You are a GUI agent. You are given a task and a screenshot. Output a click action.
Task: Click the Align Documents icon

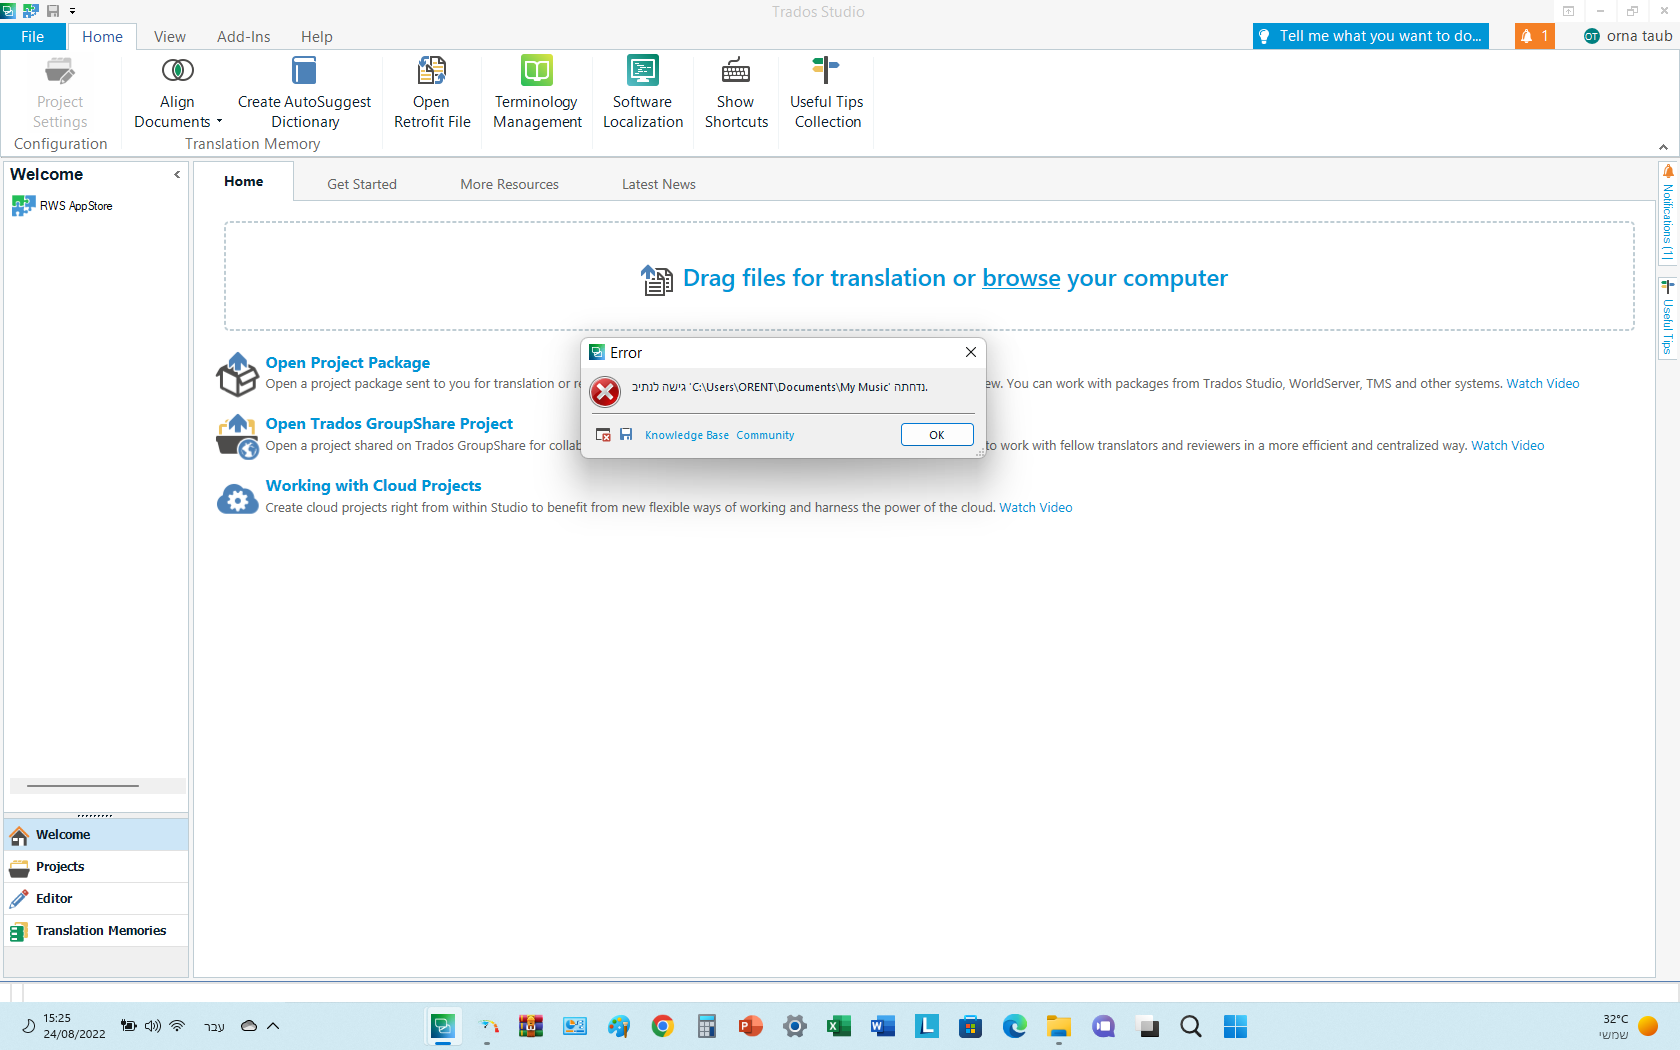tap(177, 71)
